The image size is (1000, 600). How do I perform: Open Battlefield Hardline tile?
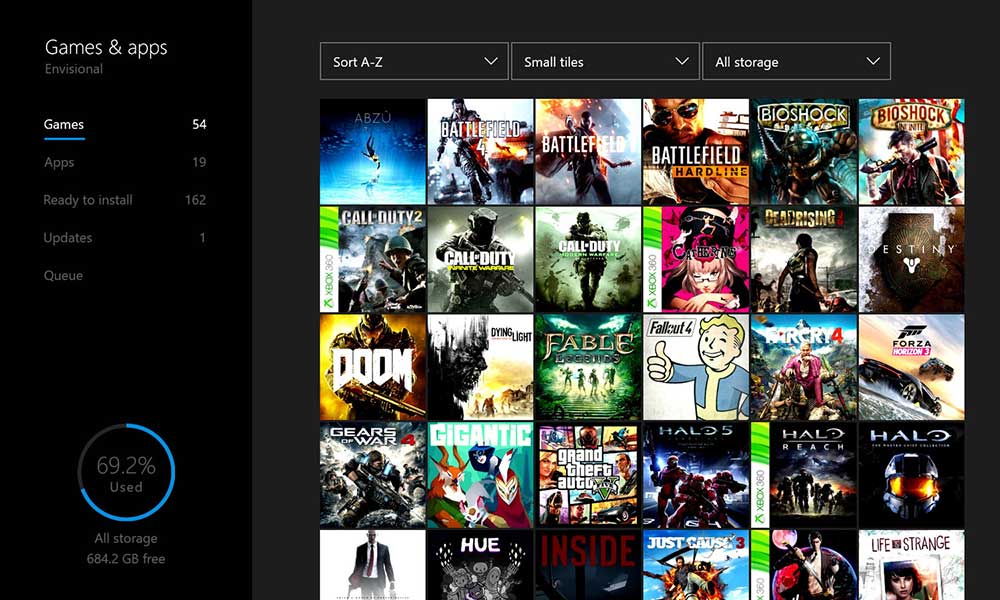click(x=696, y=151)
